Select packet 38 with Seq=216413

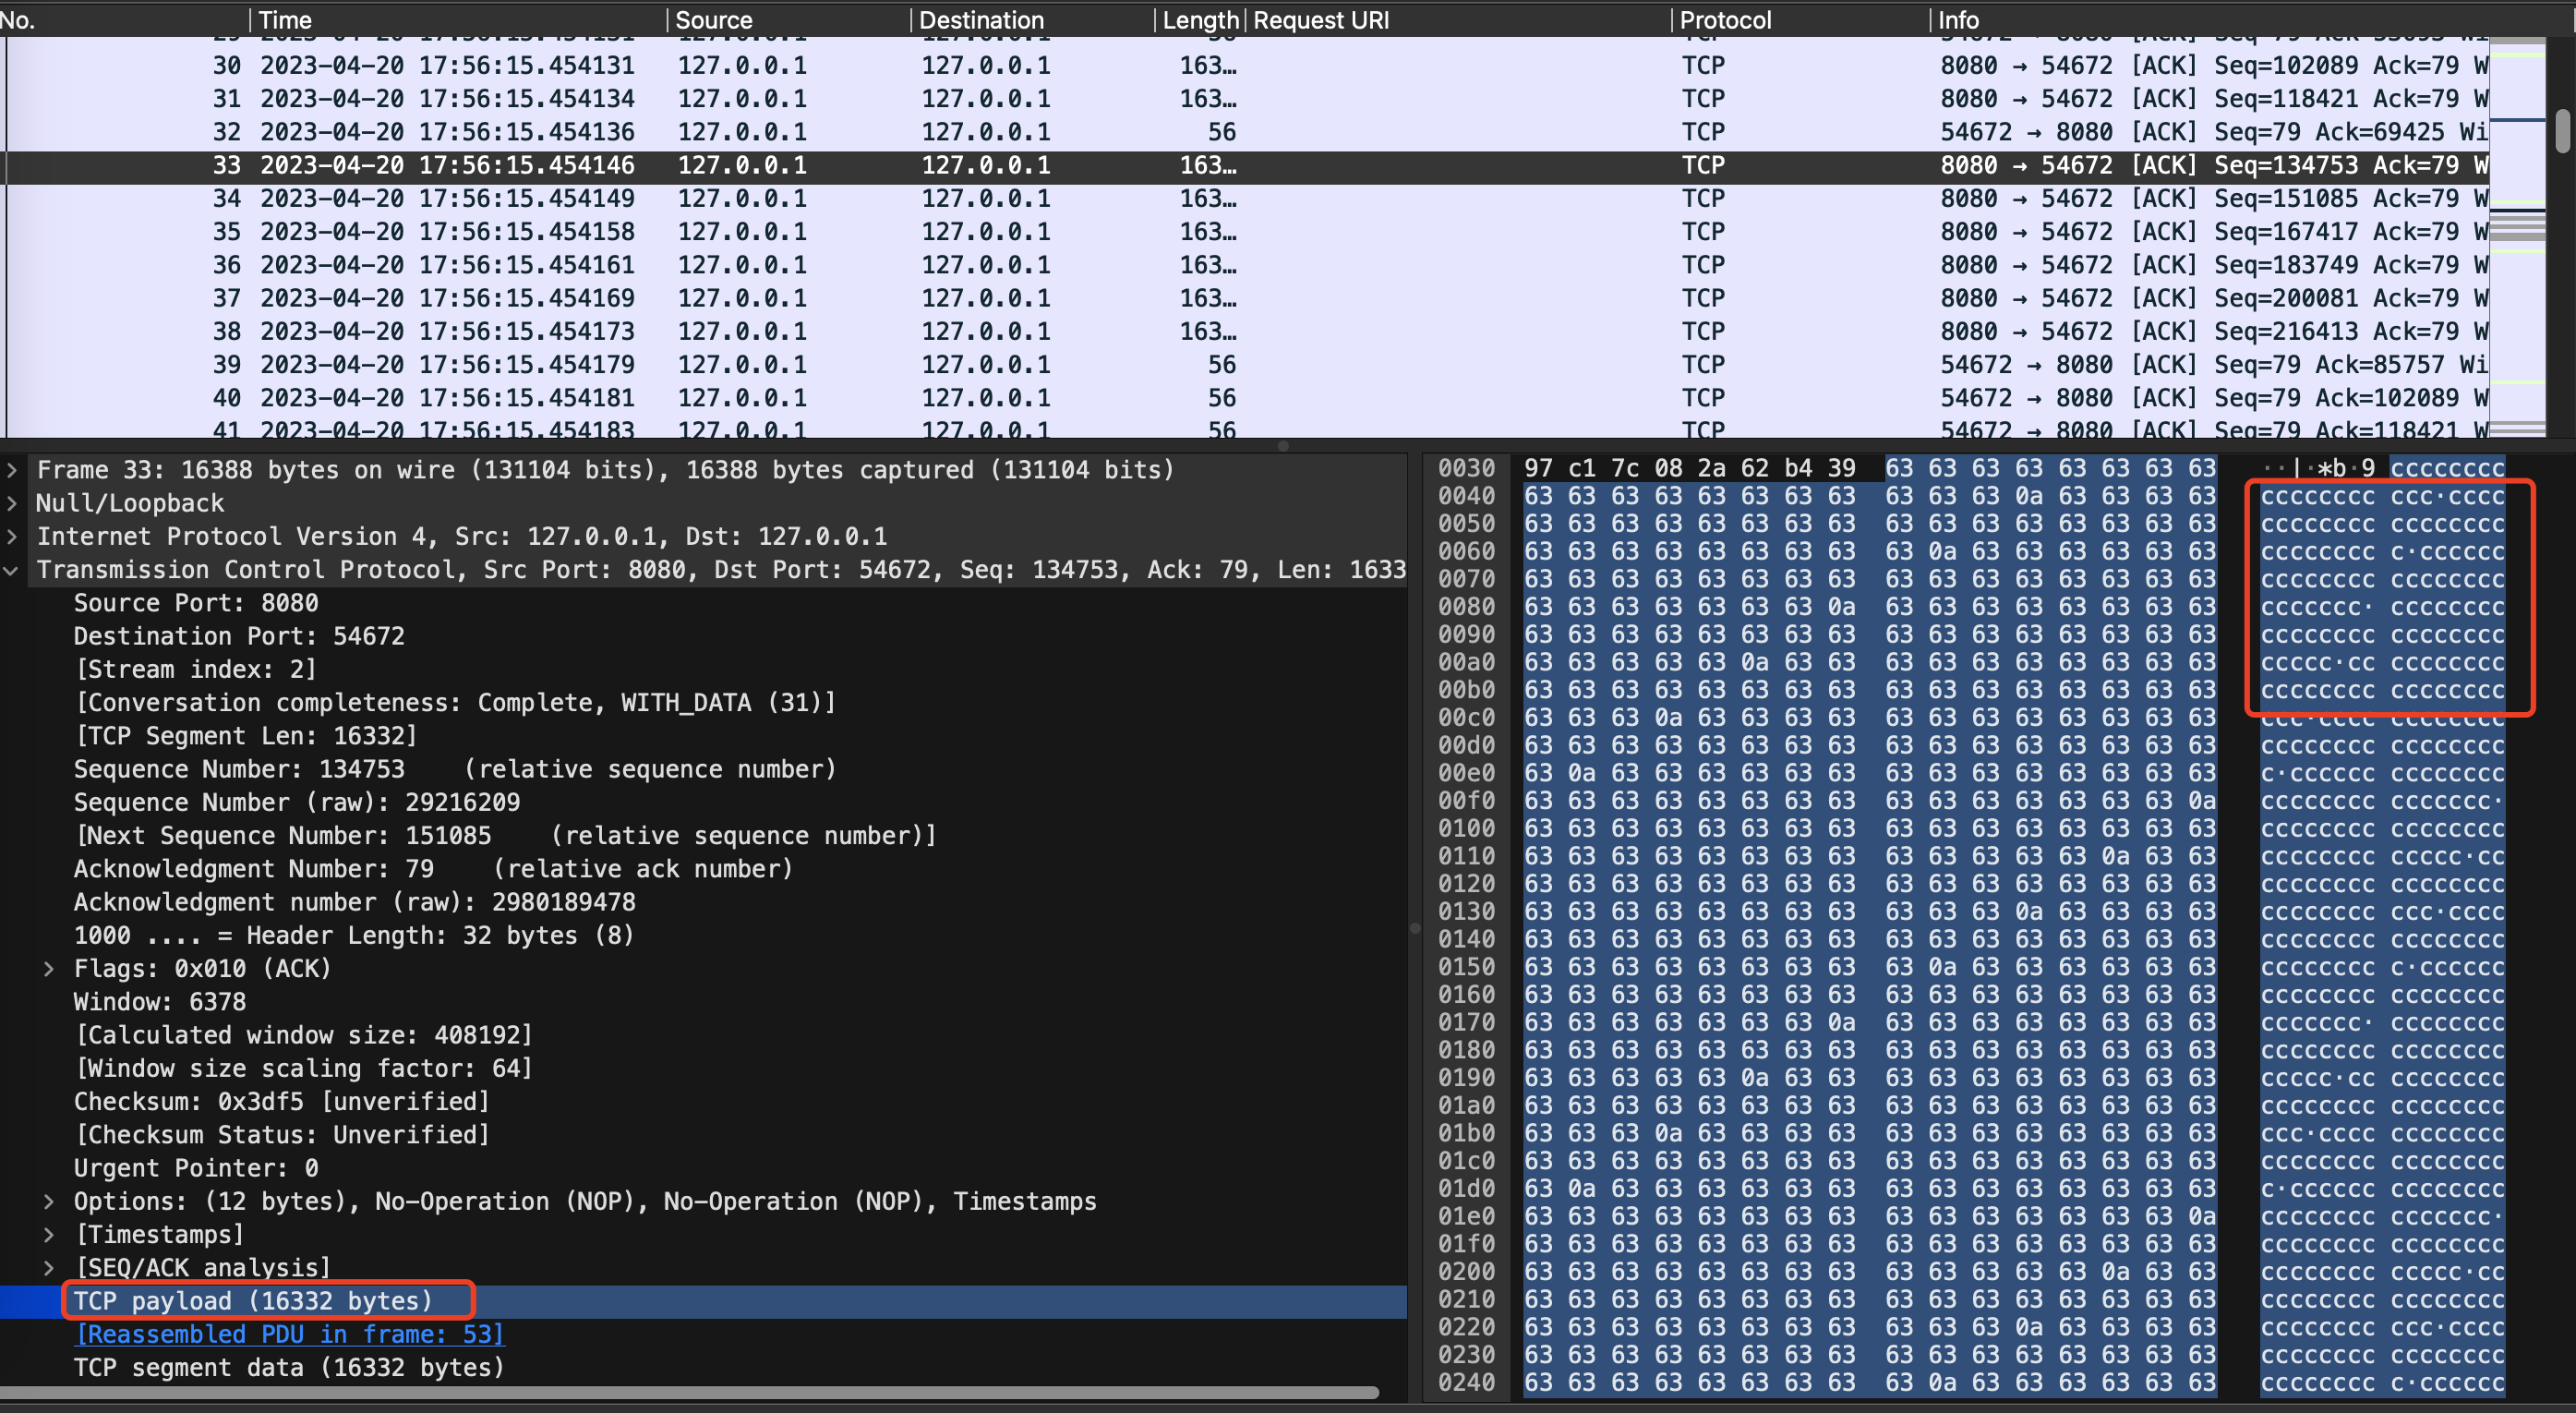[x=1245, y=331]
